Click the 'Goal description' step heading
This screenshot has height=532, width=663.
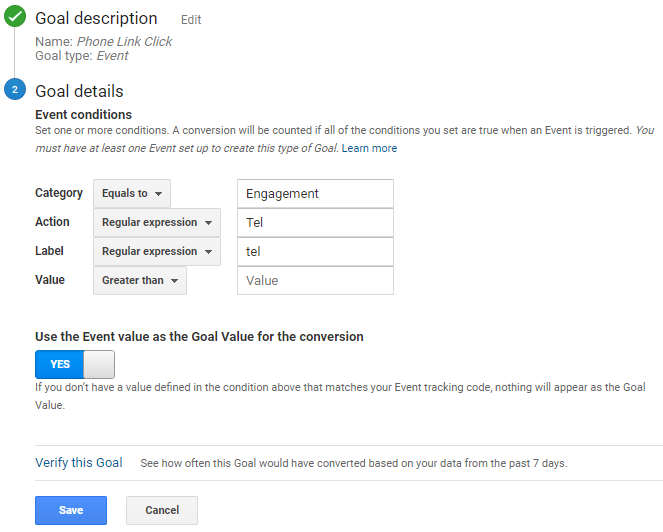click(x=96, y=19)
